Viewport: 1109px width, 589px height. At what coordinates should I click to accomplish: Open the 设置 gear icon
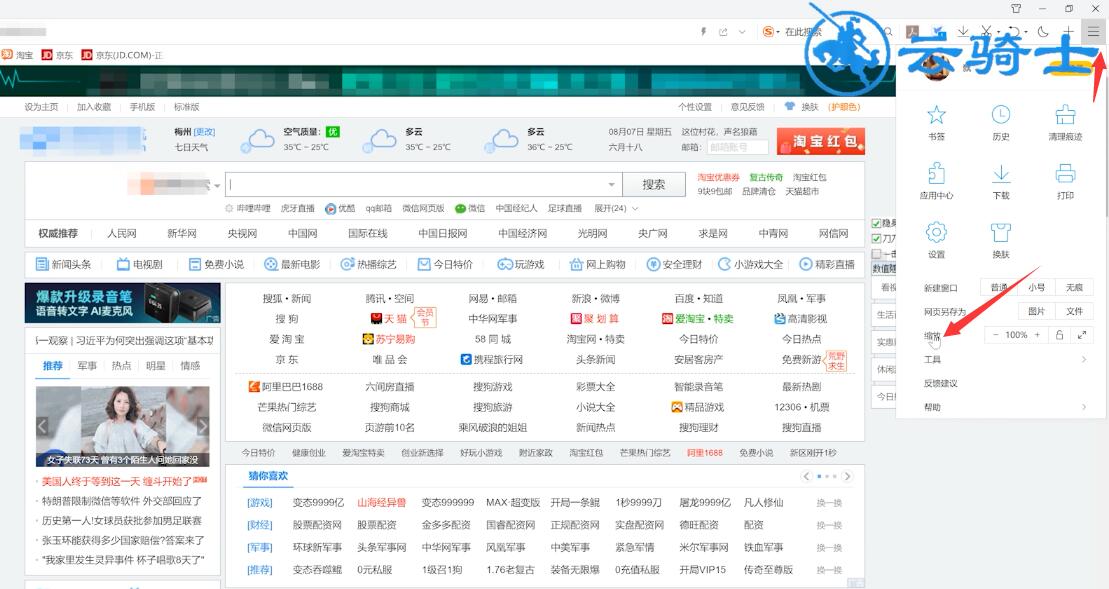[x=936, y=232]
